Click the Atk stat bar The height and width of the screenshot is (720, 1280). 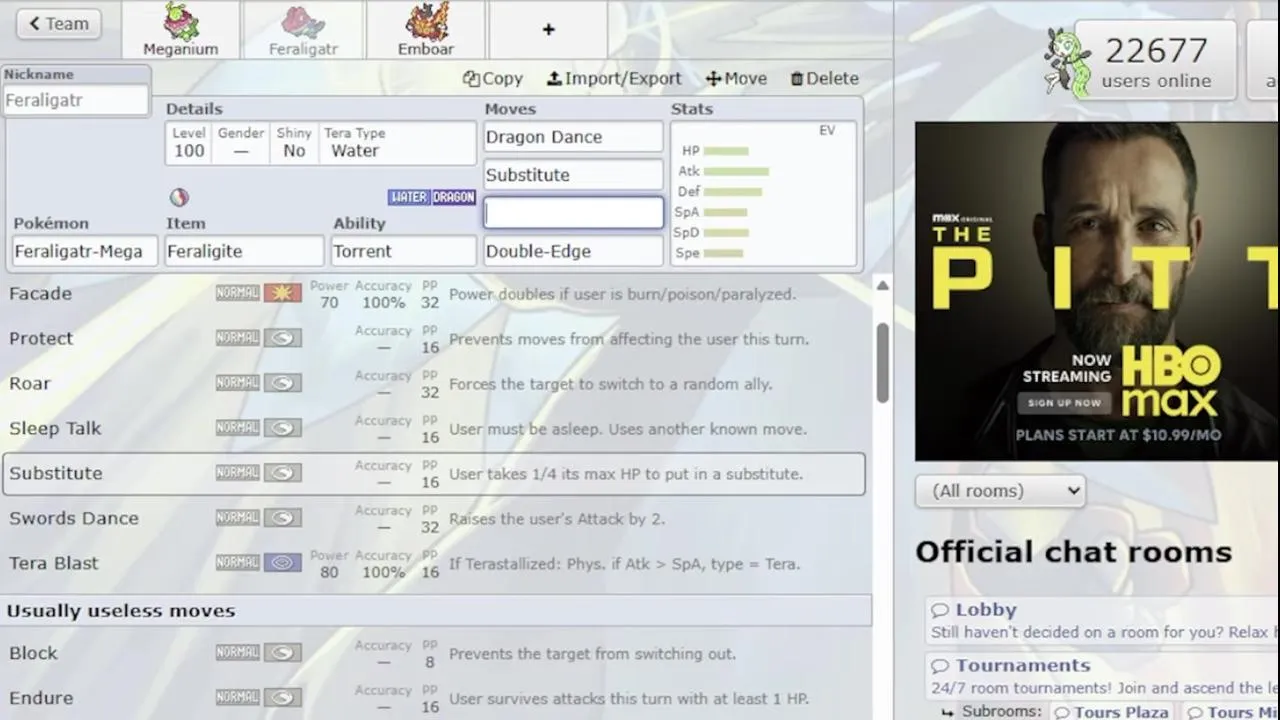736,172
